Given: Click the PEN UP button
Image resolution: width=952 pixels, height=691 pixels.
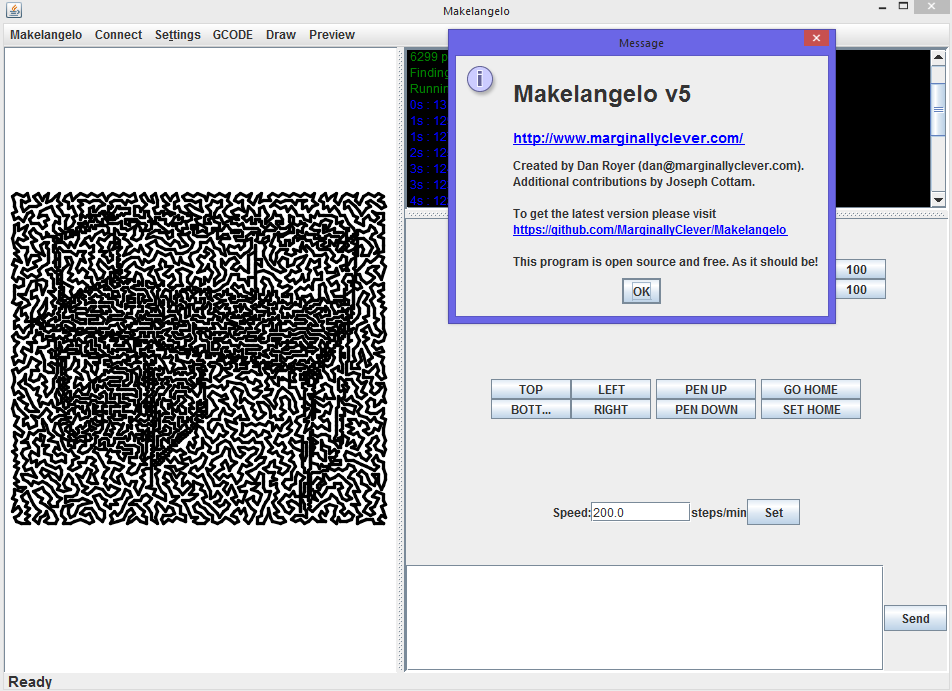Looking at the screenshot, I should tap(706, 389).
